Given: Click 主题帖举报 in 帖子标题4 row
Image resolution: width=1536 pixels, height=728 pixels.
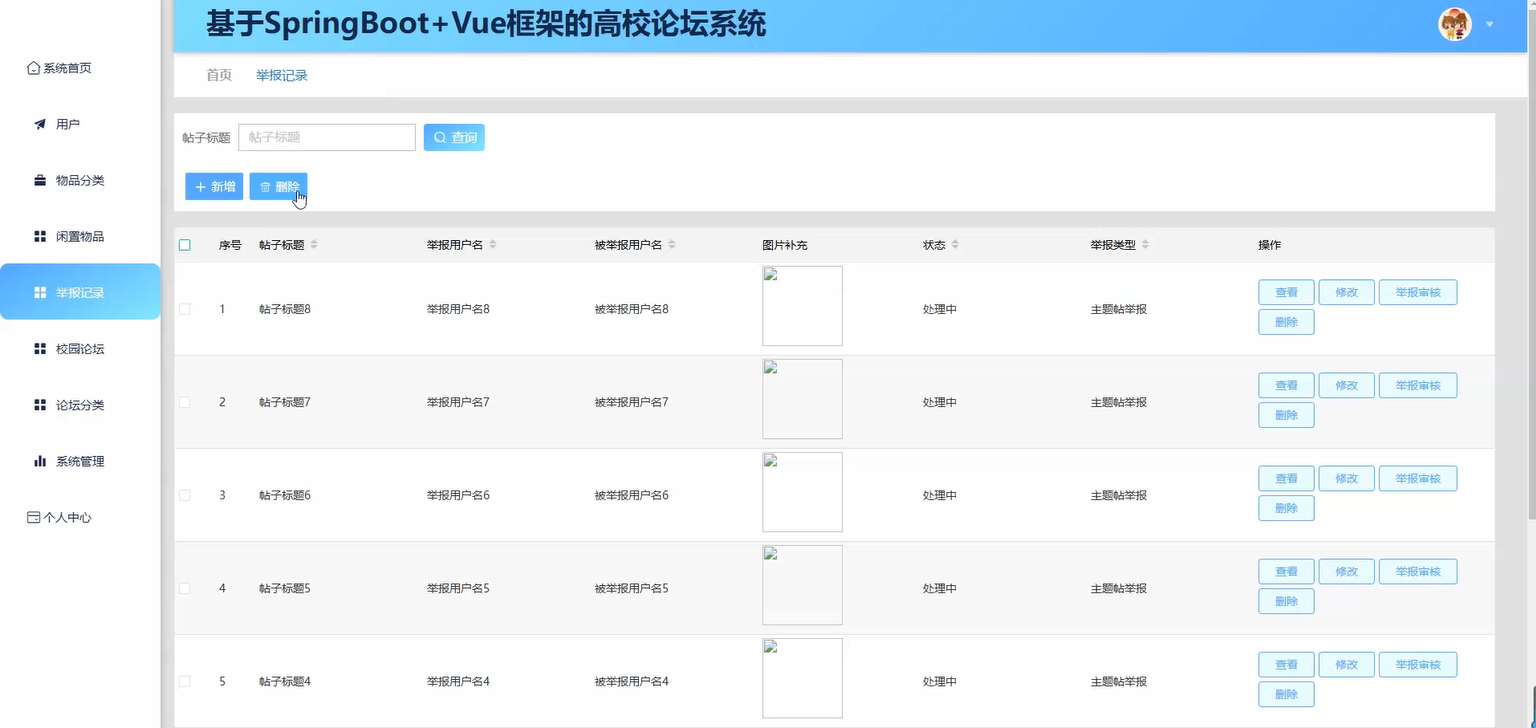Looking at the screenshot, I should [x=1118, y=681].
